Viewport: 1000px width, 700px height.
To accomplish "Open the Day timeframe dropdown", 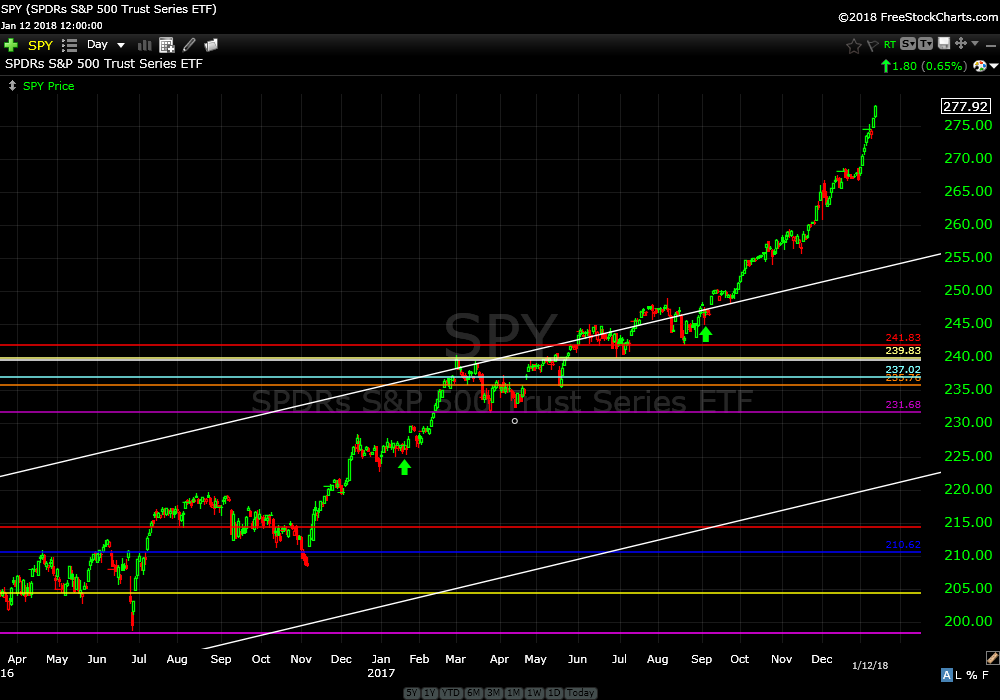I will 106,45.
